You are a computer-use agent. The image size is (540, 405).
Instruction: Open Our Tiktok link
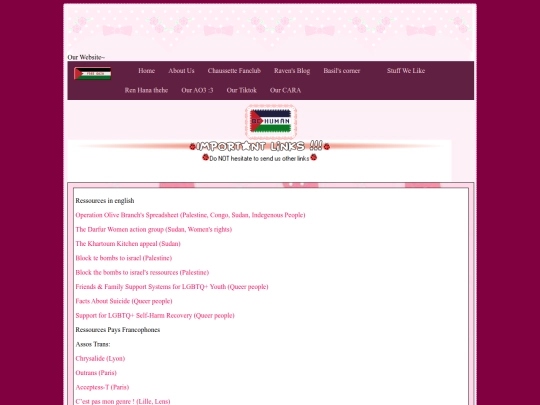pos(241,90)
